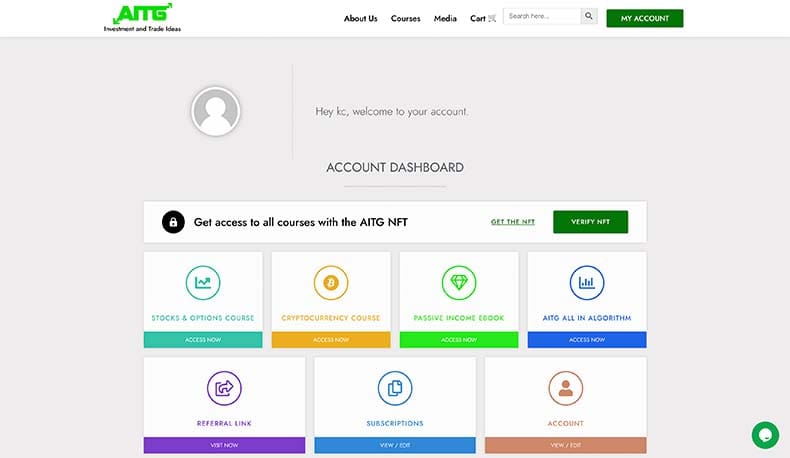Click the AITG All In Algorithm bar-chart icon
This screenshot has height=458, width=790.
587,283
